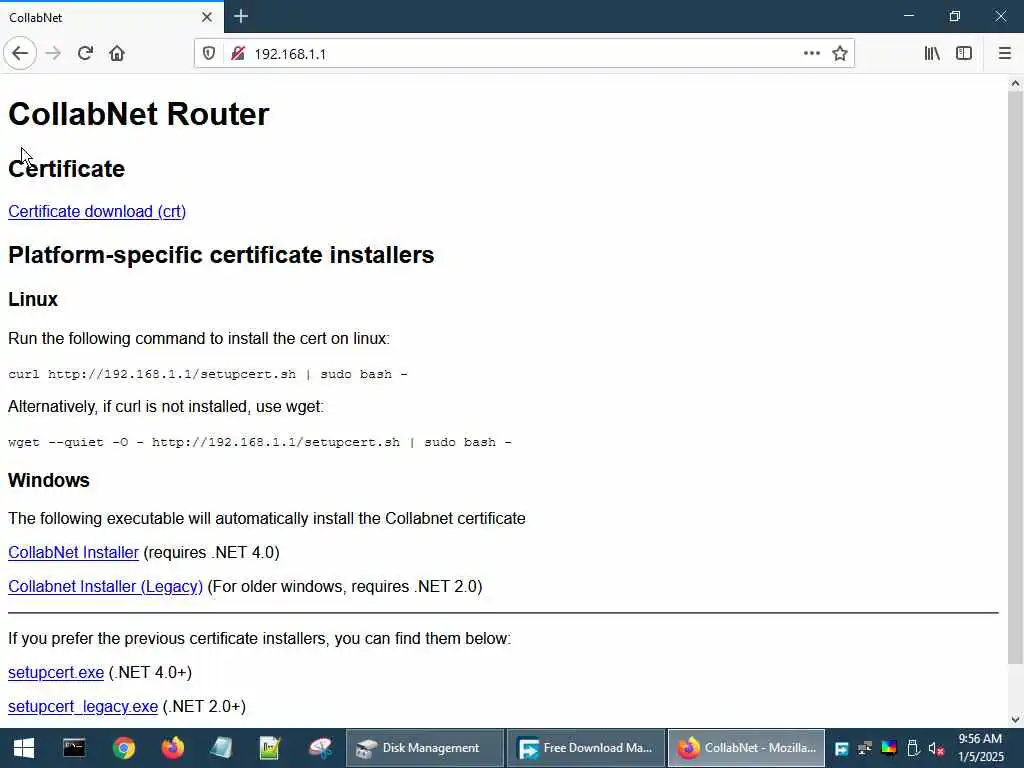Open the Library icon in the toolbar
This screenshot has height=768, width=1024.
[x=932, y=54]
